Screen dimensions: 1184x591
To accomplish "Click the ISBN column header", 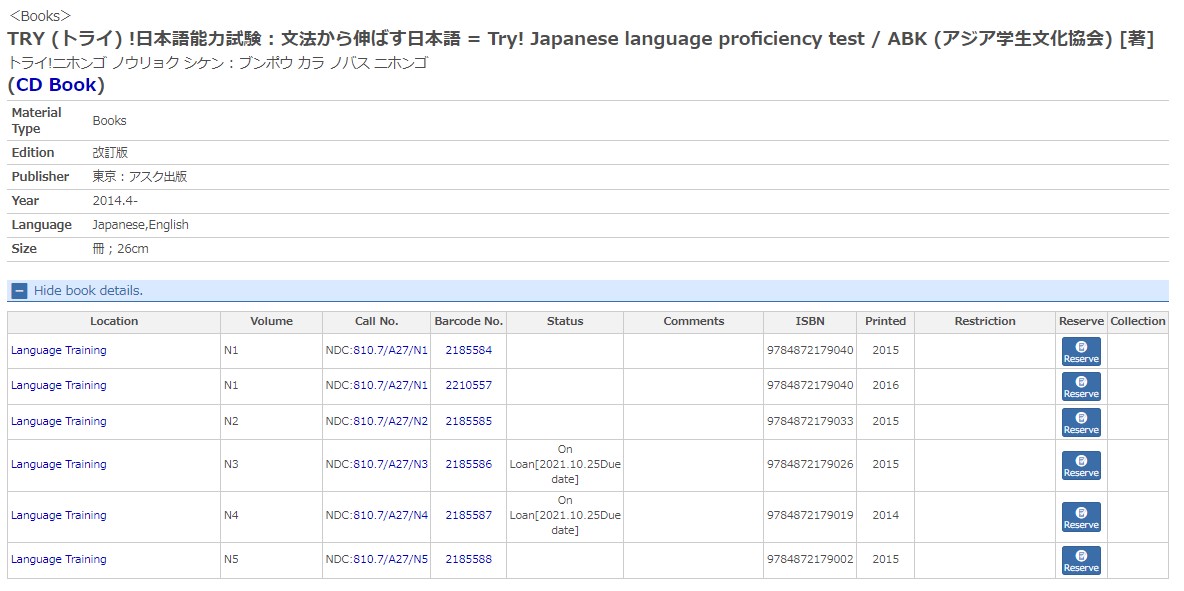I will [x=810, y=322].
